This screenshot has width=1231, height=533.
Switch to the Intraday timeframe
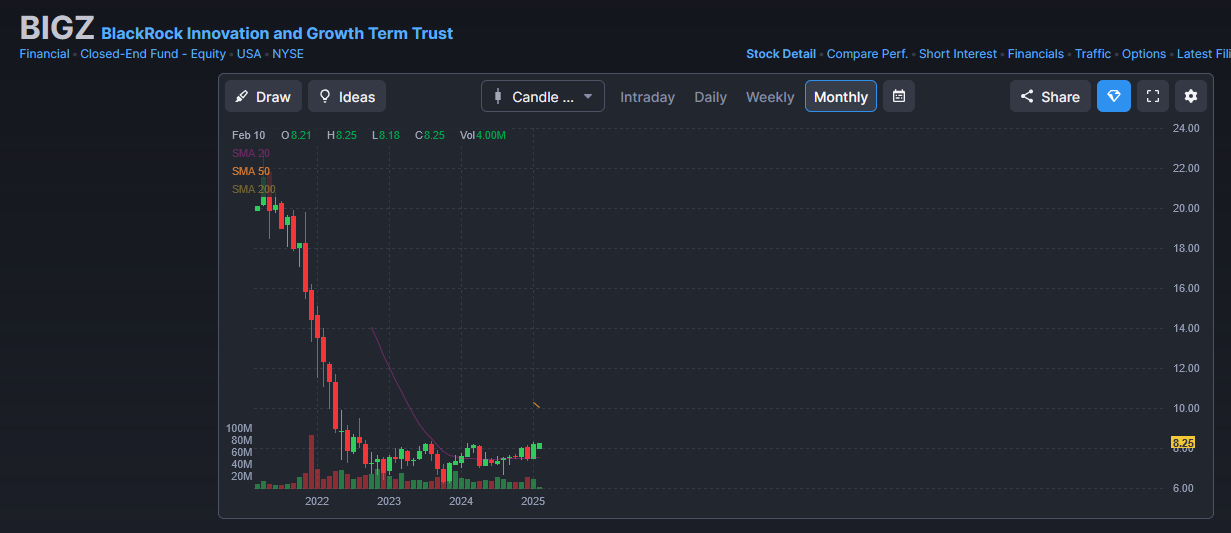click(647, 97)
